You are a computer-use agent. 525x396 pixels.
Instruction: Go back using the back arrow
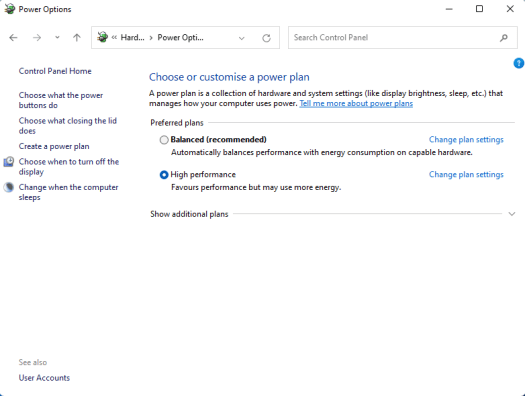click(x=13, y=37)
